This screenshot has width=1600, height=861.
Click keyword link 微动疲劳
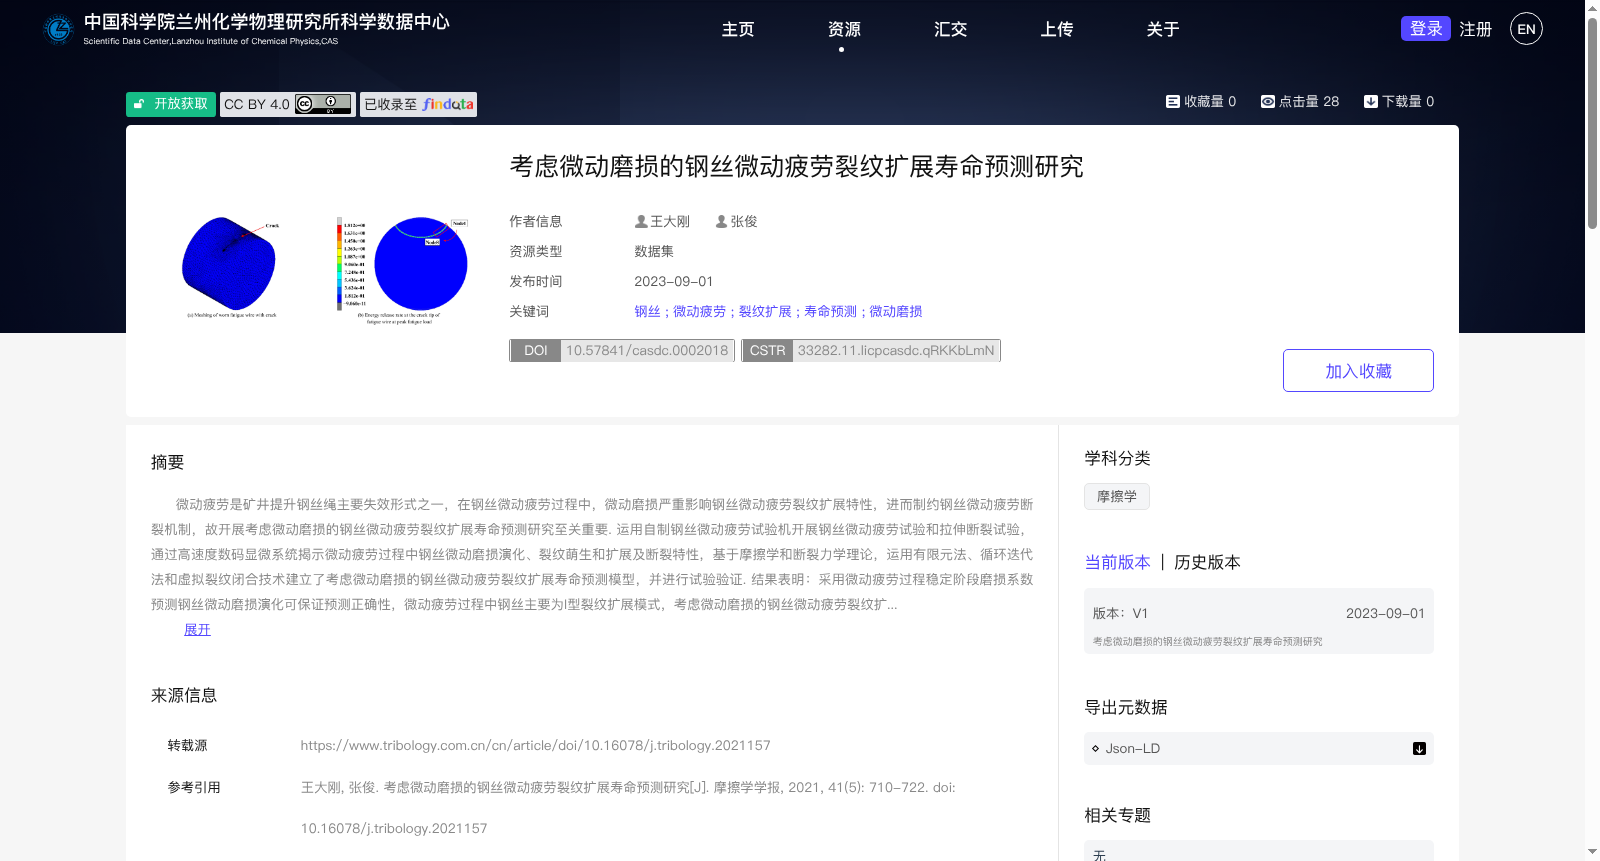click(x=699, y=312)
